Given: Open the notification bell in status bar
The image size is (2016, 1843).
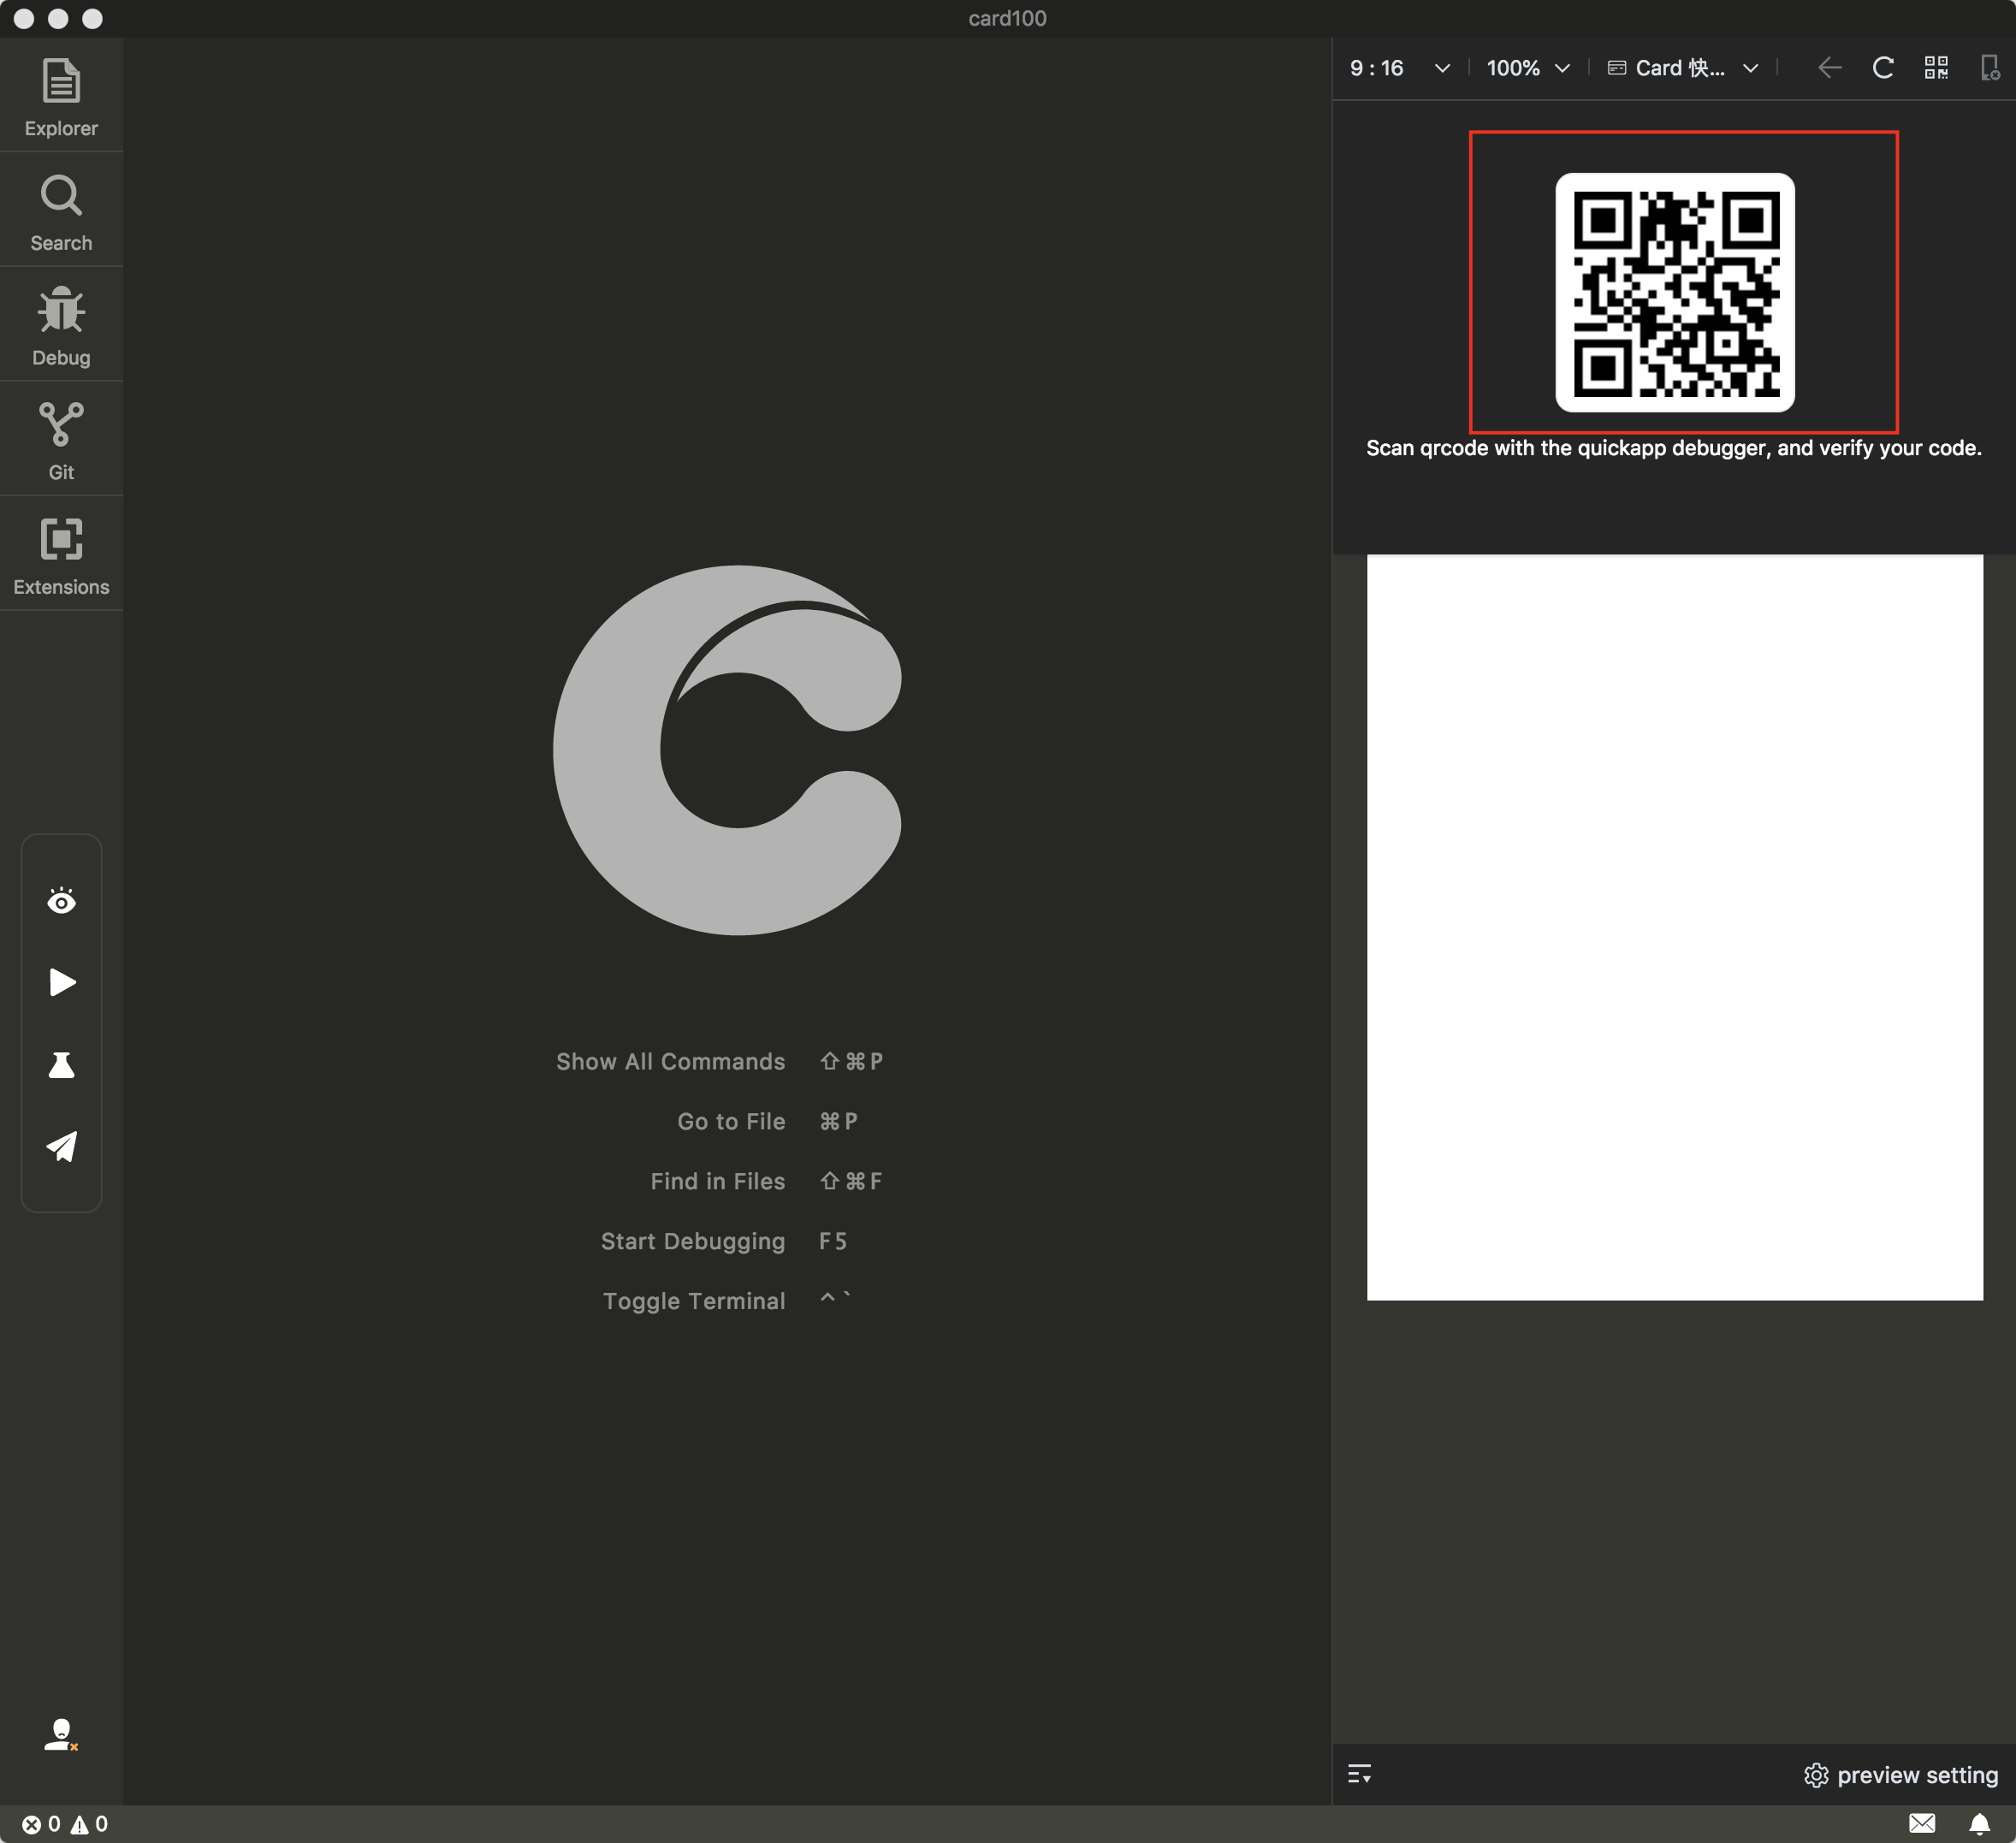Looking at the screenshot, I should coord(1979,1824).
